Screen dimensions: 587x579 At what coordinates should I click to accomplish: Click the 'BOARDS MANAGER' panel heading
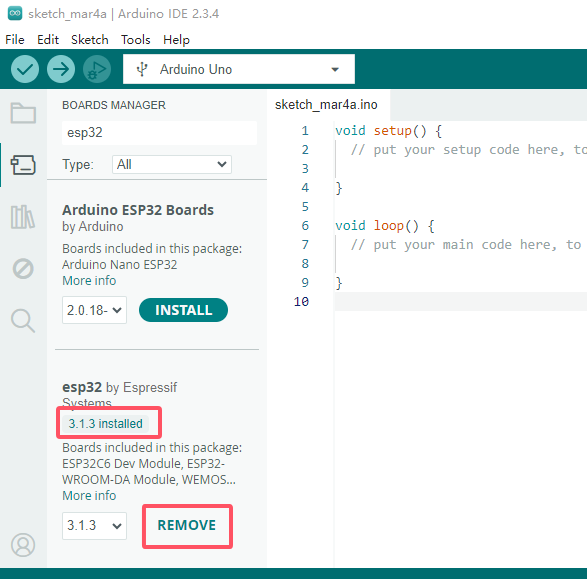(114, 105)
